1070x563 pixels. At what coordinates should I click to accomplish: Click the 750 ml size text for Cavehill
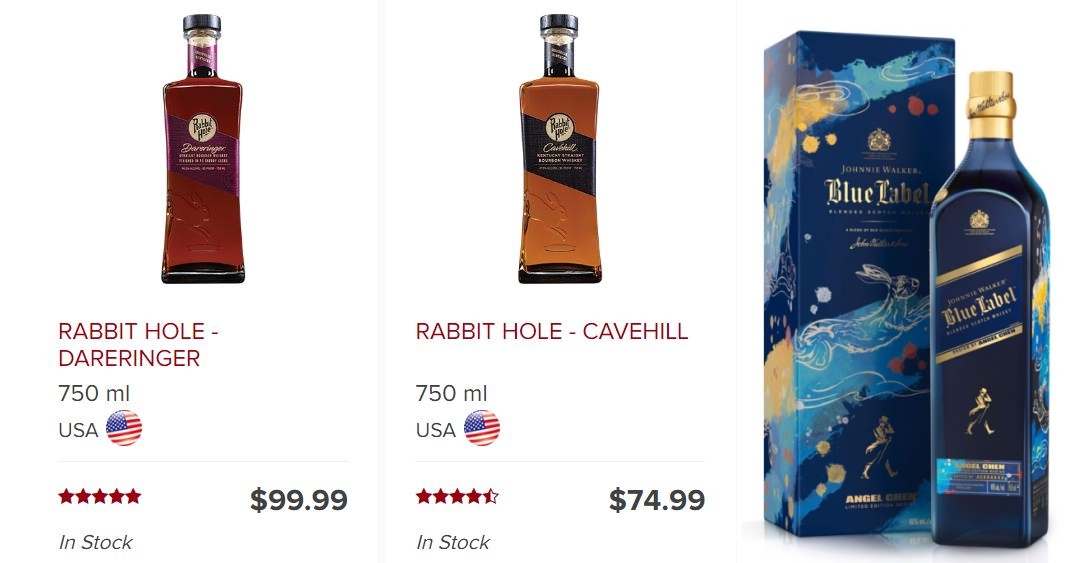452,394
